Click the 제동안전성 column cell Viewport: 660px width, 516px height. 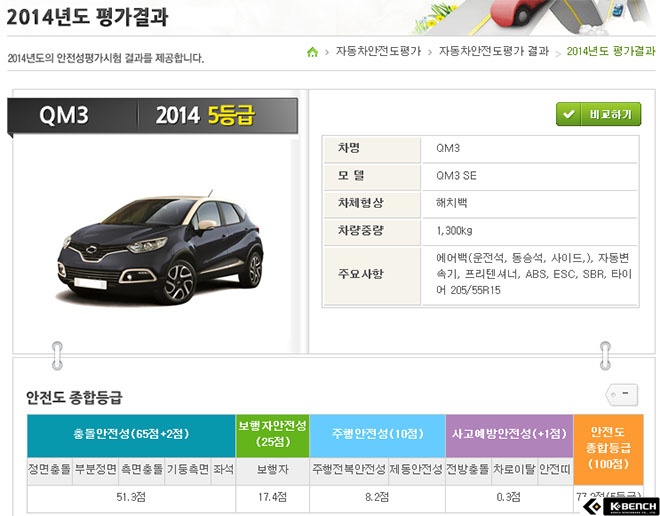click(x=416, y=471)
